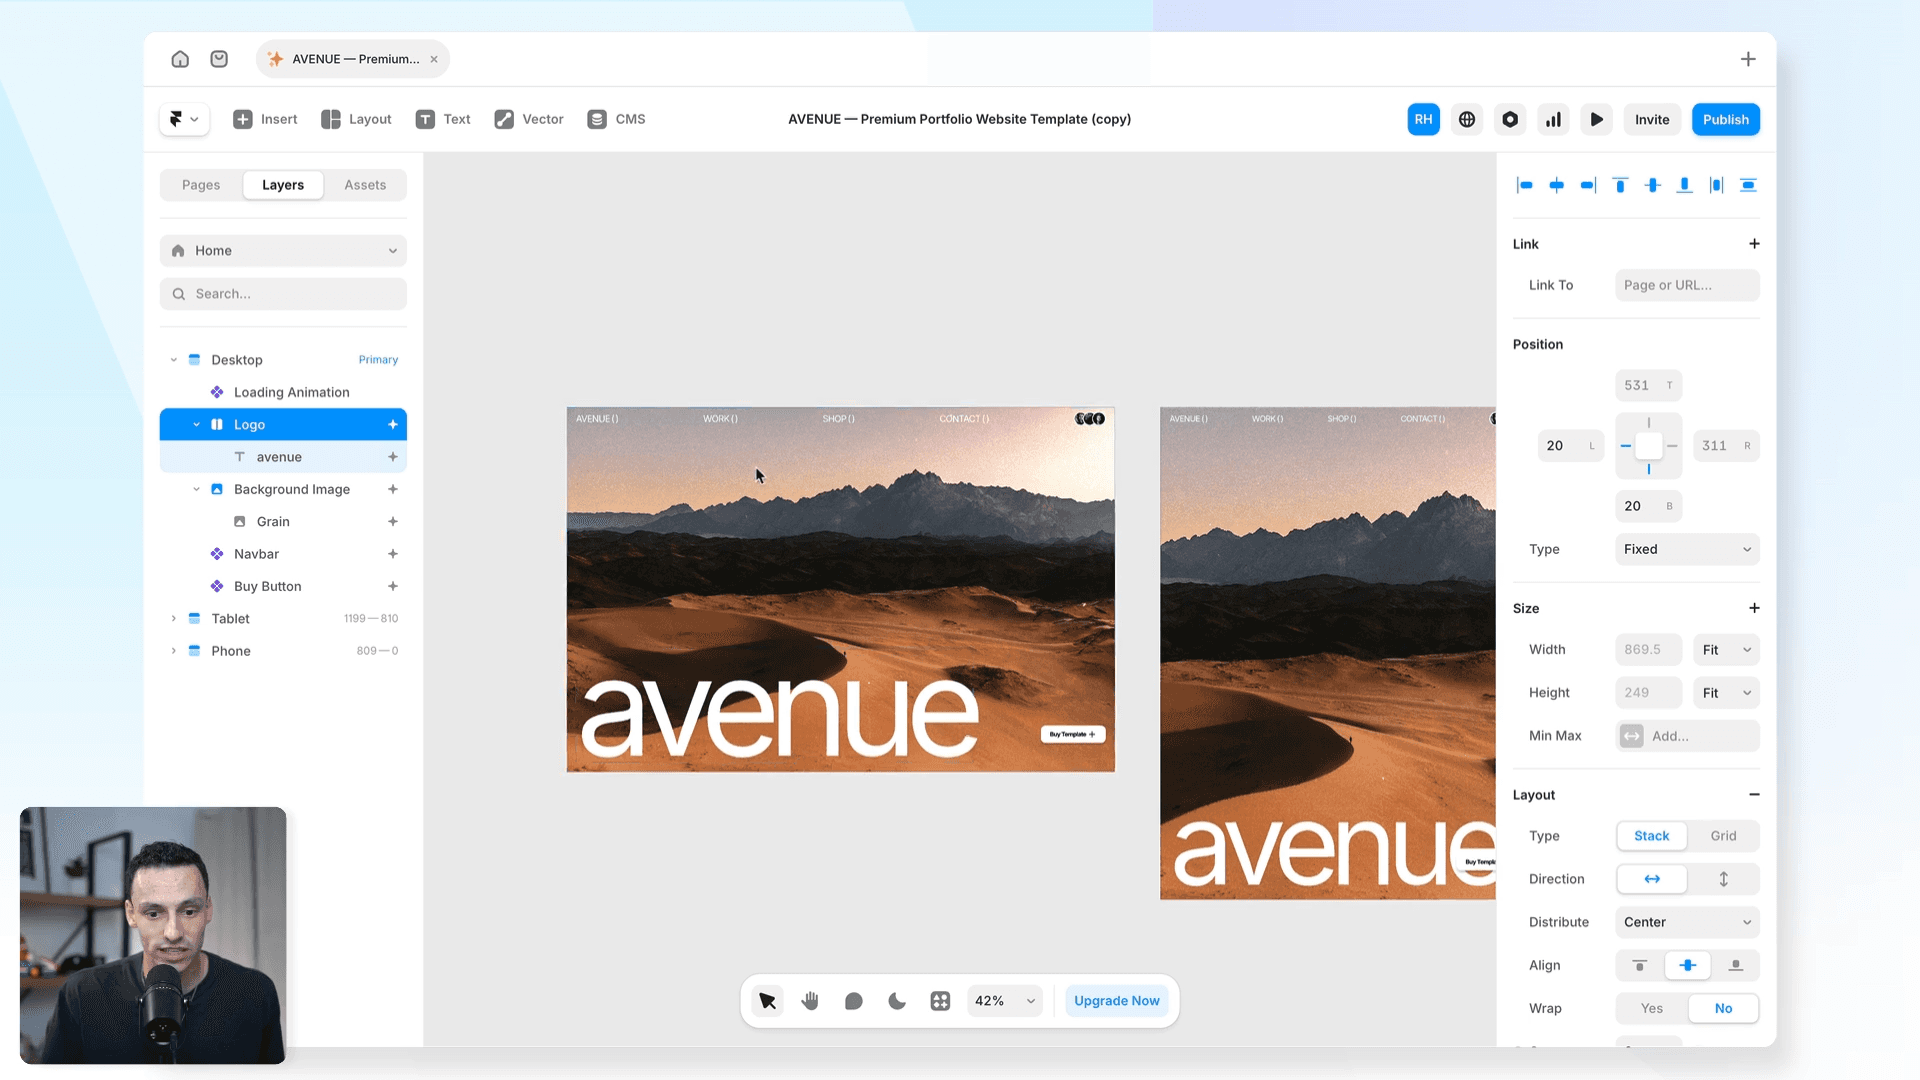Open the Position Type Fixed dropdown
The image size is (1920, 1080).
(1687, 549)
